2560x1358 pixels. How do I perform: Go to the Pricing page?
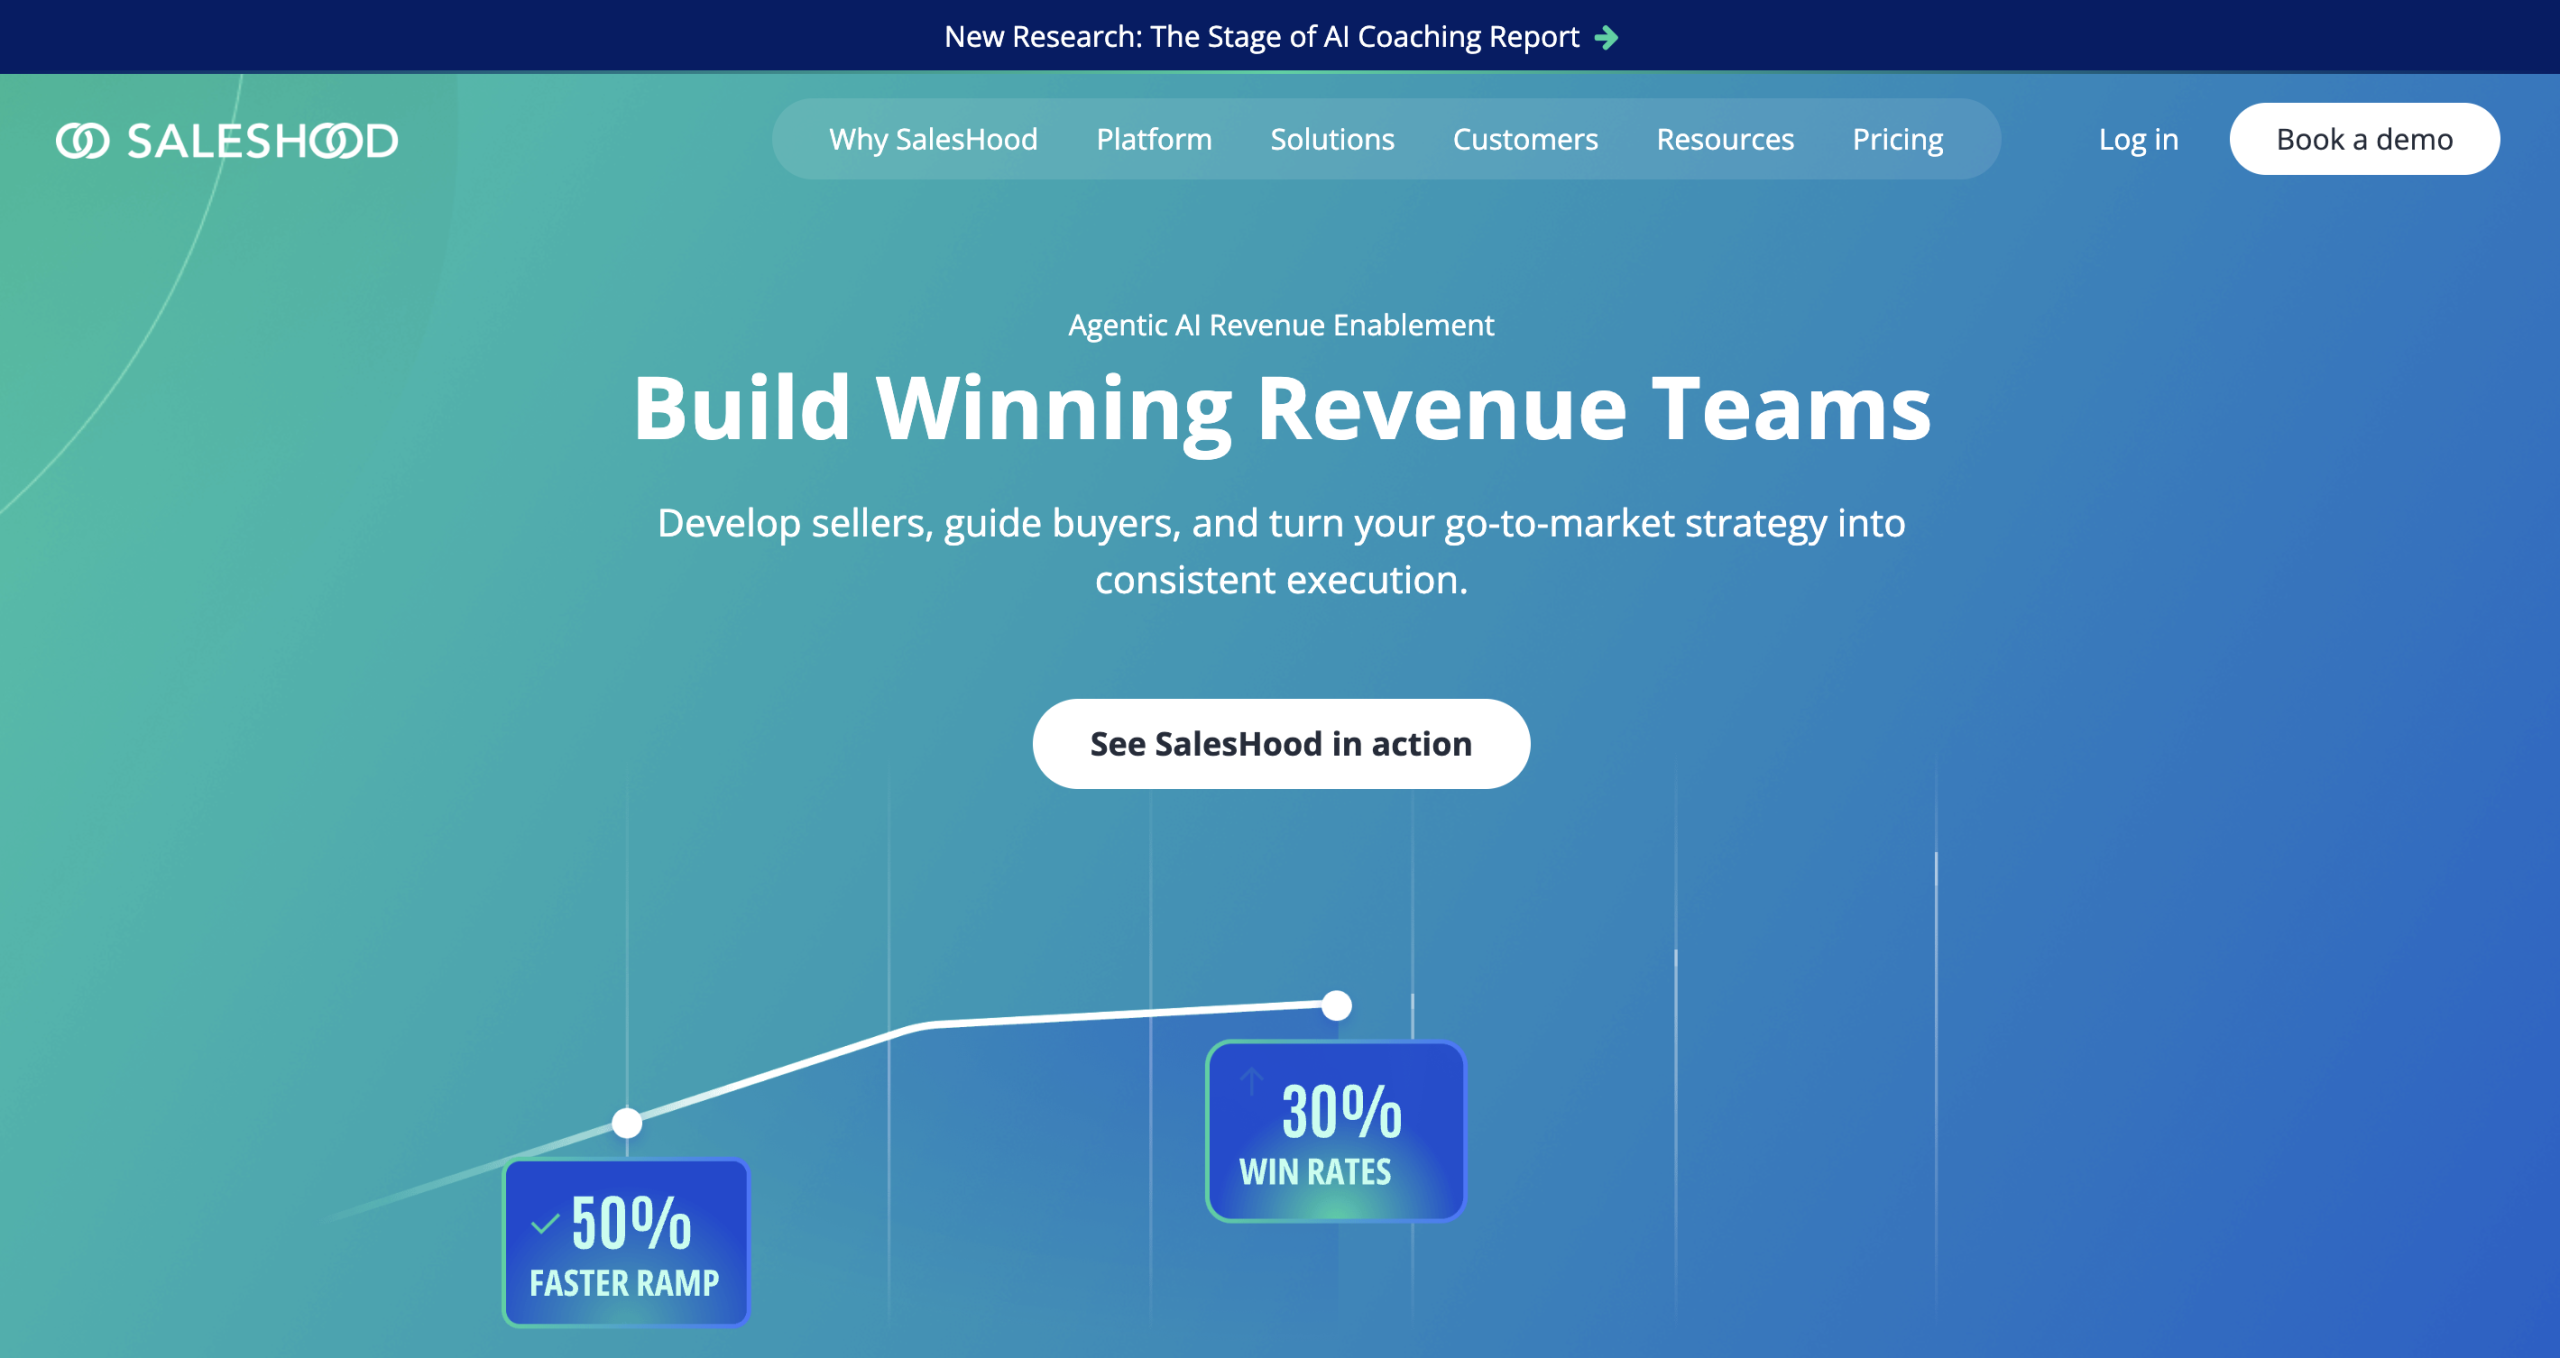click(x=1898, y=139)
